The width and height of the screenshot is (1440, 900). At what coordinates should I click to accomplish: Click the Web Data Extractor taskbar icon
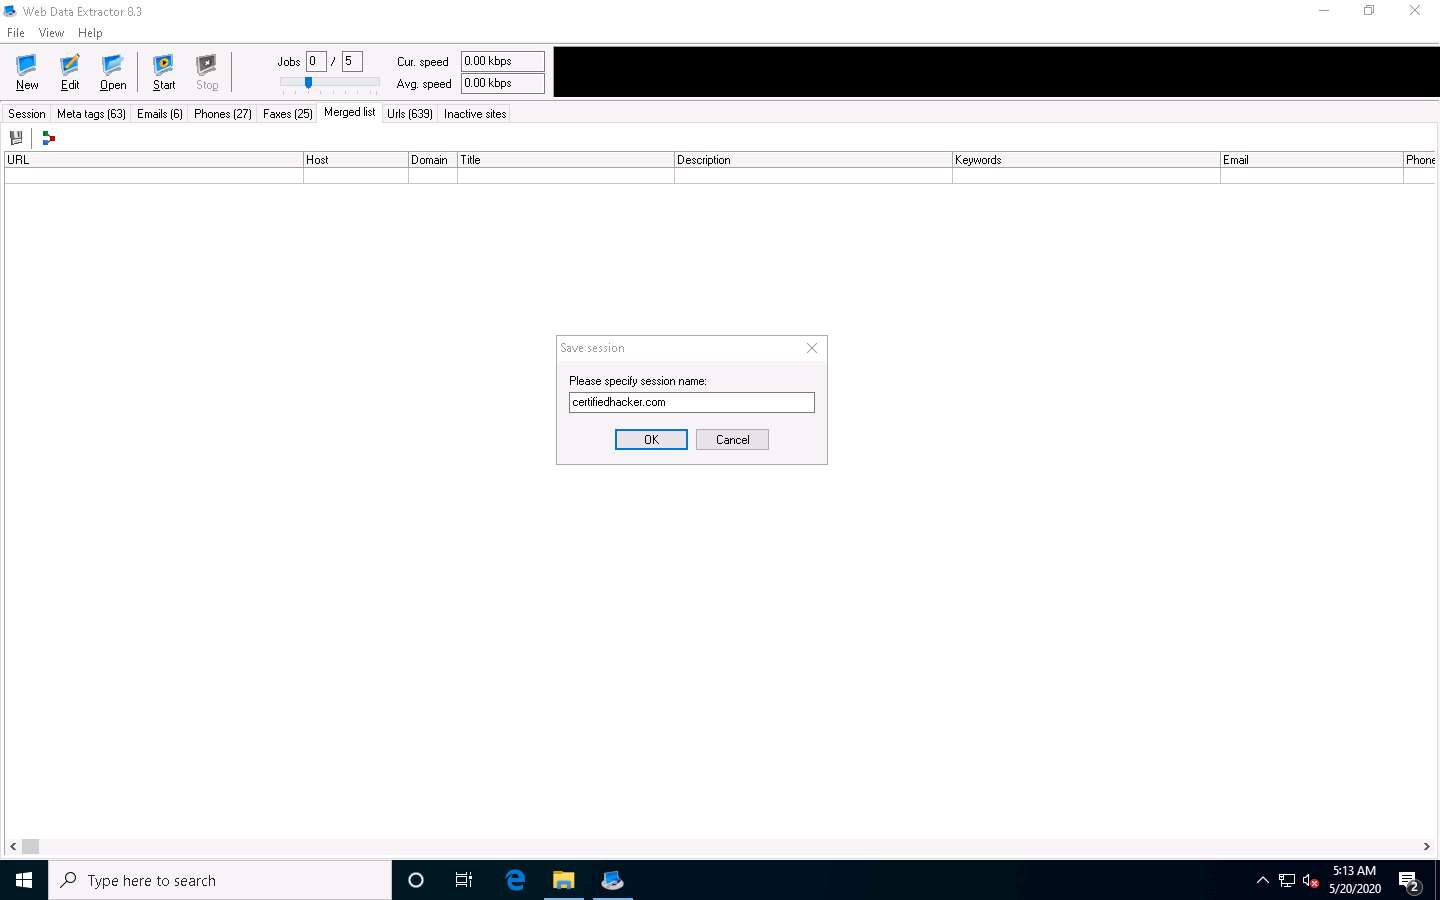point(612,880)
